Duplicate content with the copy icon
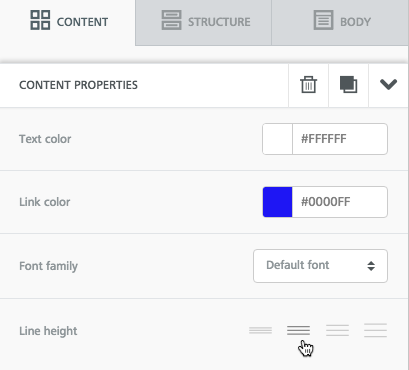 click(x=348, y=85)
